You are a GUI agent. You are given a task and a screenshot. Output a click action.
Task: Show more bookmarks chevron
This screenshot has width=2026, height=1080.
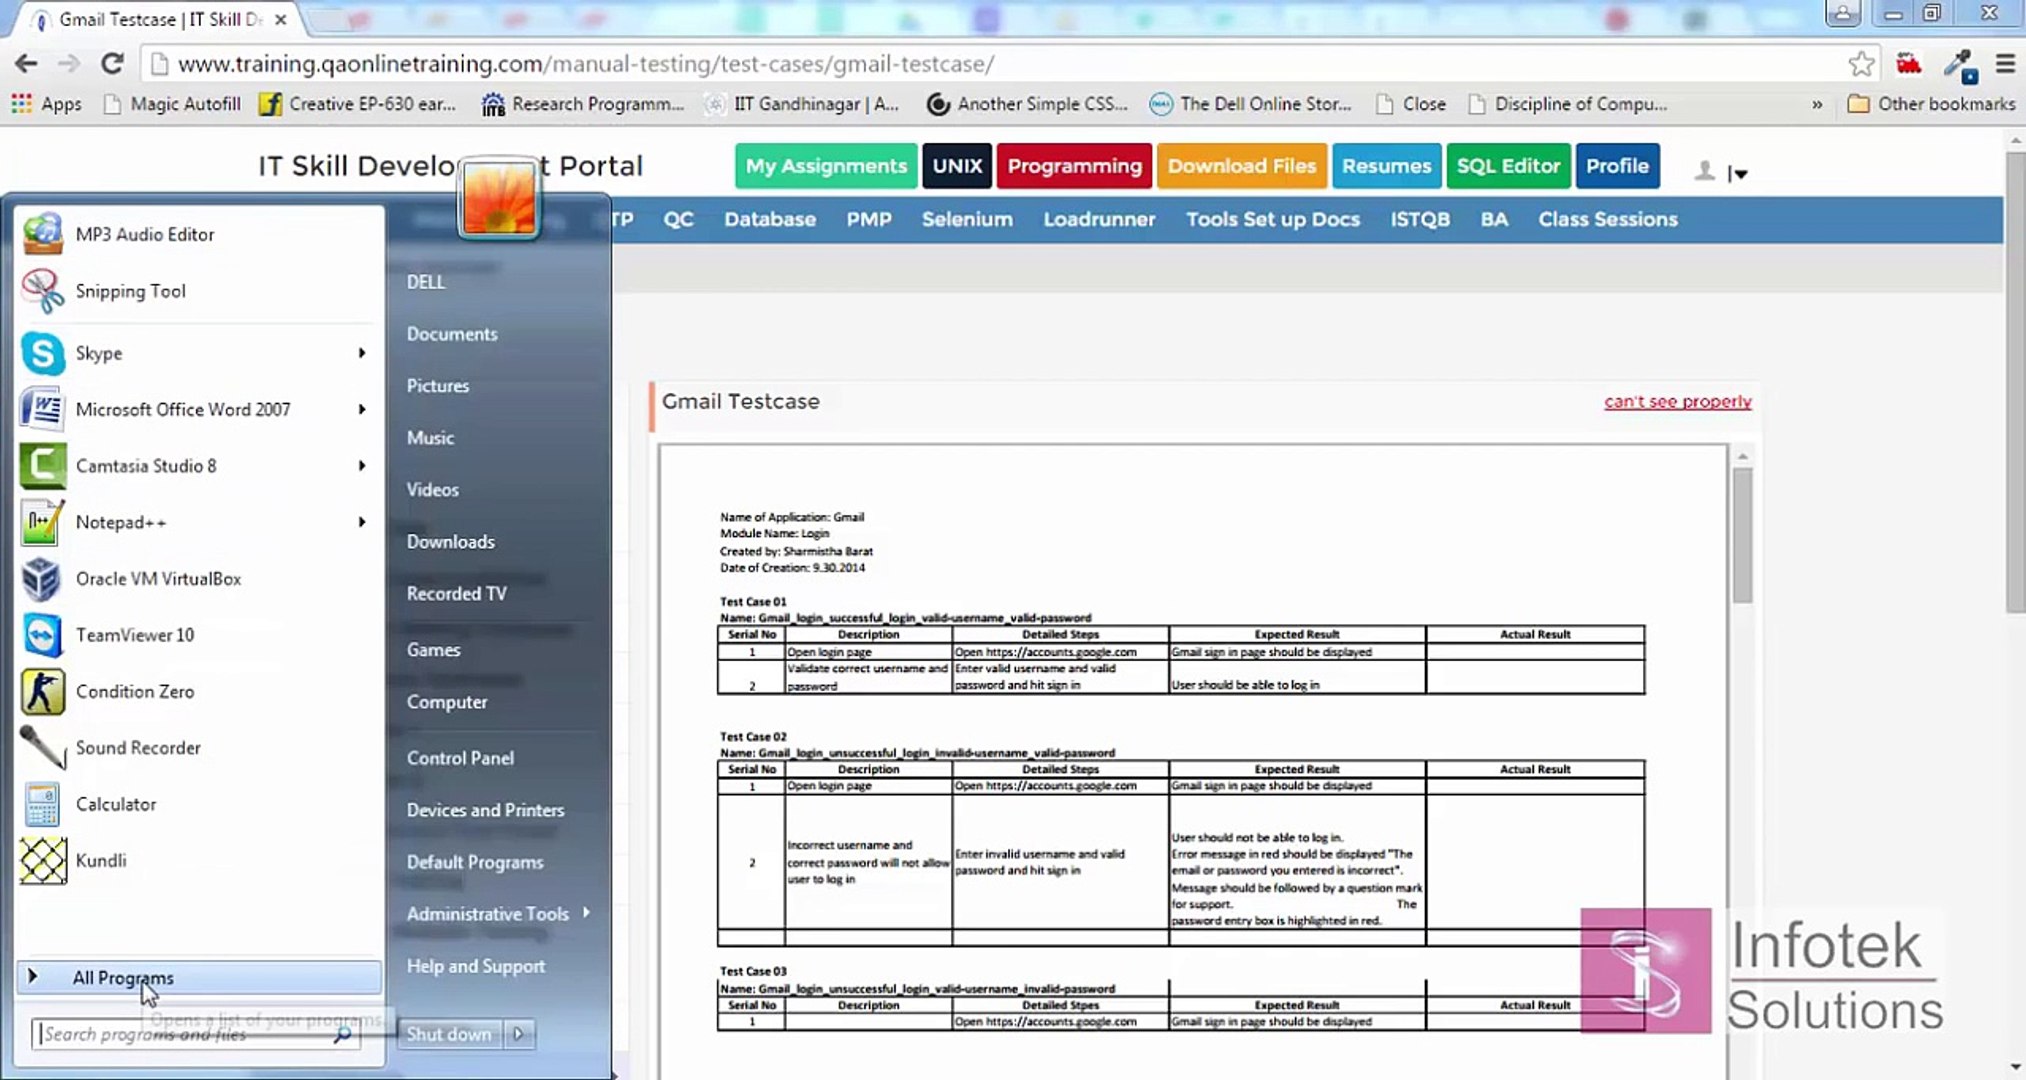(x=1817, y=104)
